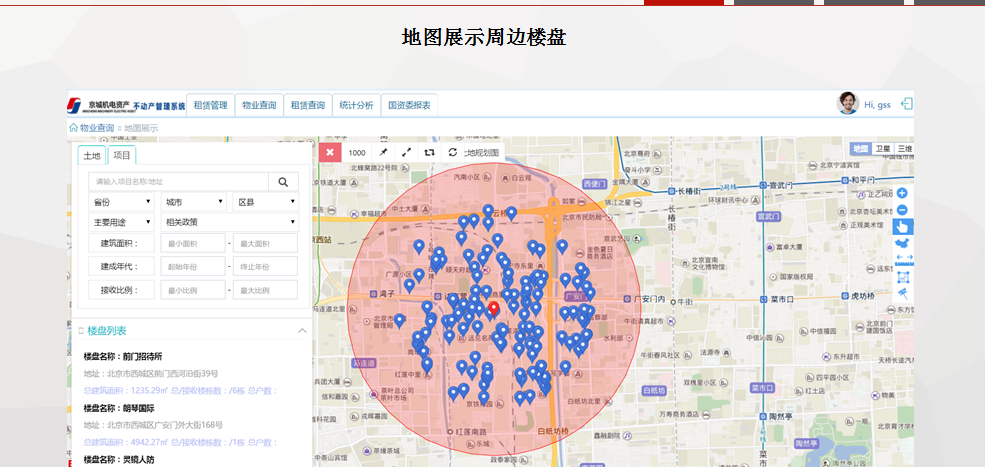Image resolution: width=985 pixels, height=467 pixels.
Task: Collapse the 楼盘列表 panel
Action: pyautogui.click(x=302, y=331)
